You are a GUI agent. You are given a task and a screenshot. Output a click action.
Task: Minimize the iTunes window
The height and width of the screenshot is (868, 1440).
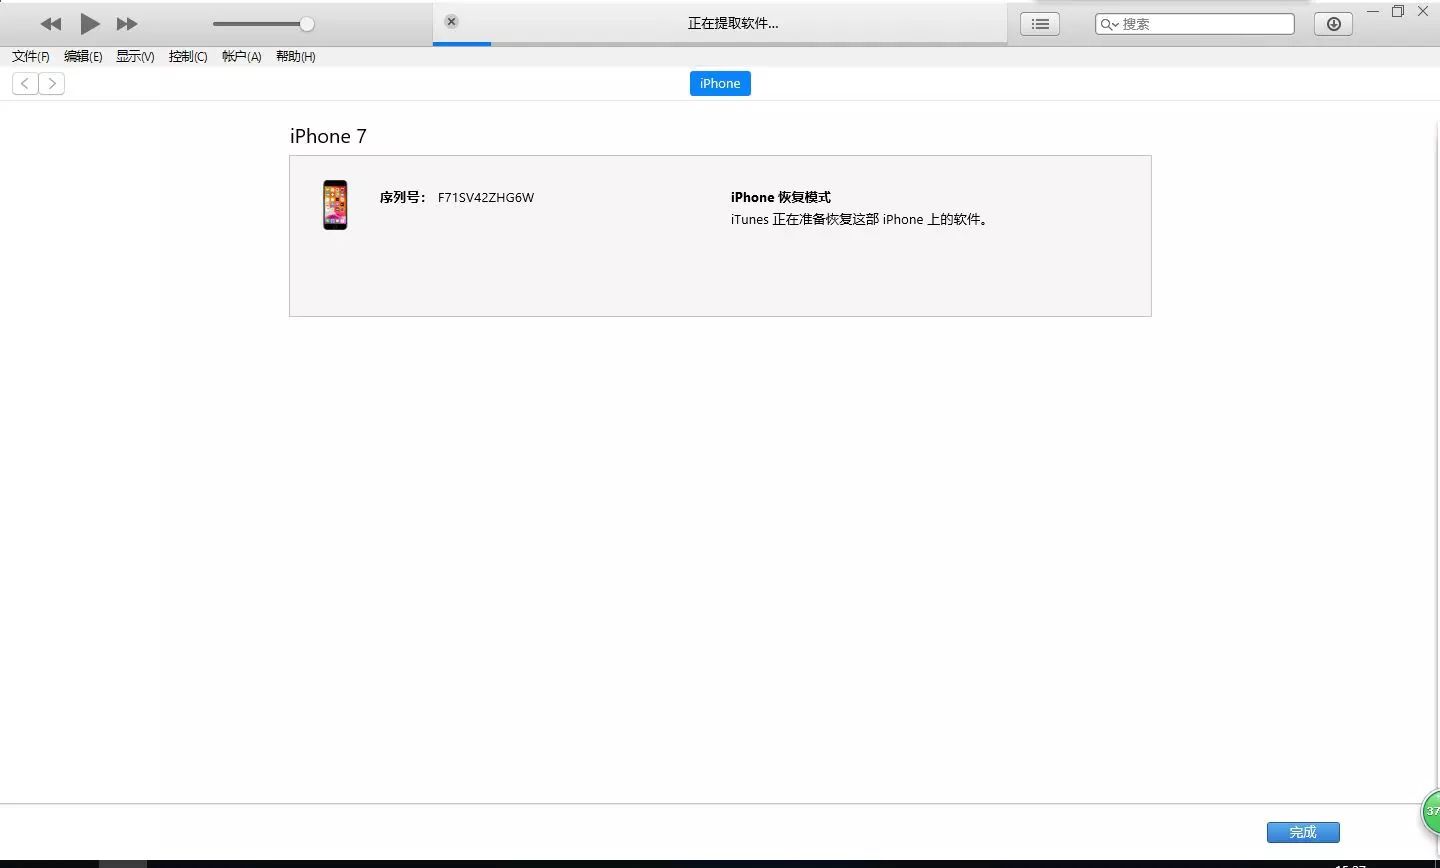[1372, 12]
